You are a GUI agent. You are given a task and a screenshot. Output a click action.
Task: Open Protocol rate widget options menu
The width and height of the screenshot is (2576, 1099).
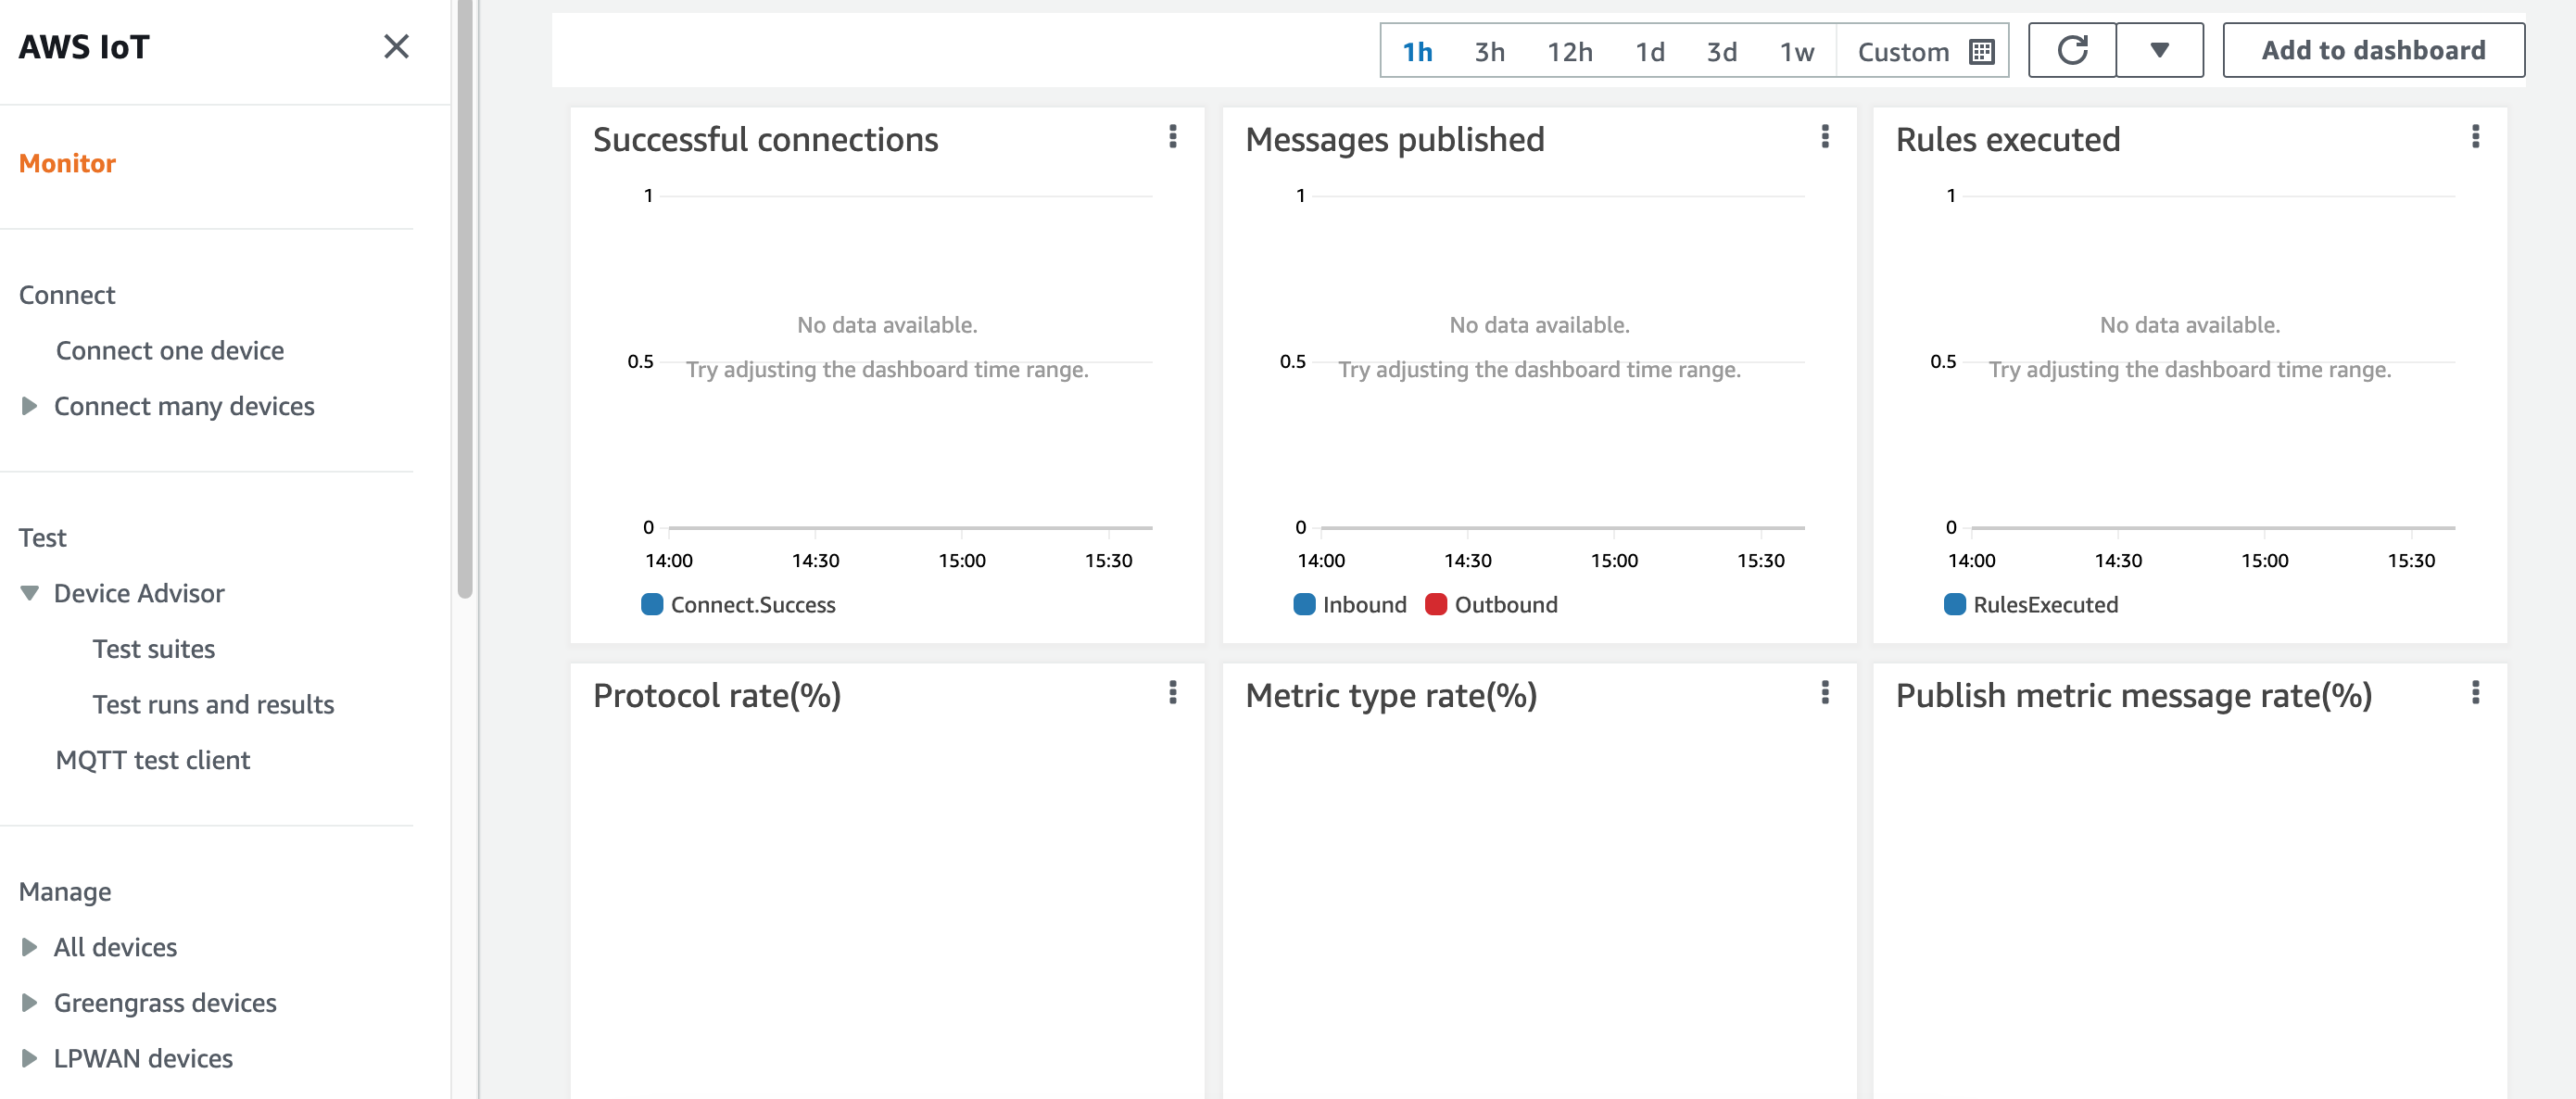[1172, 693]
